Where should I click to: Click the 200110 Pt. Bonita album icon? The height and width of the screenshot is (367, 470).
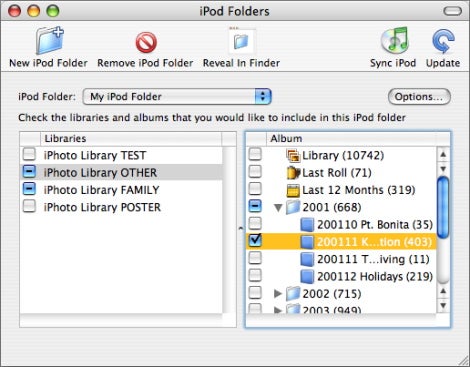[x=307, y=225]
